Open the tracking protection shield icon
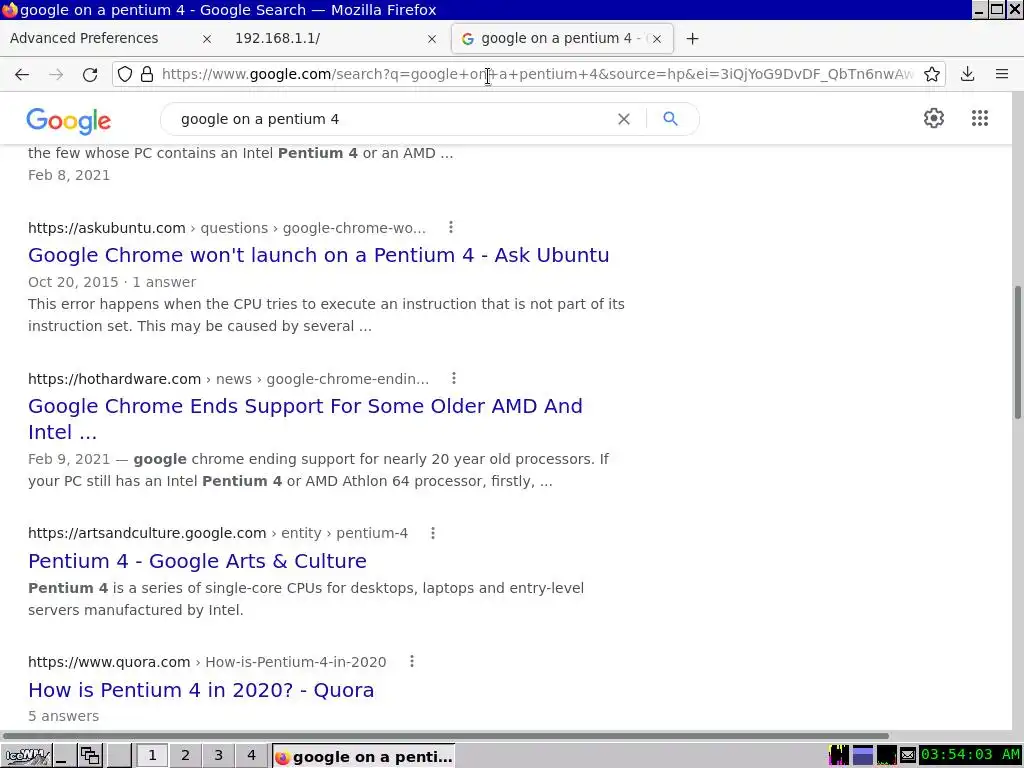 click(x=125, y=74)
